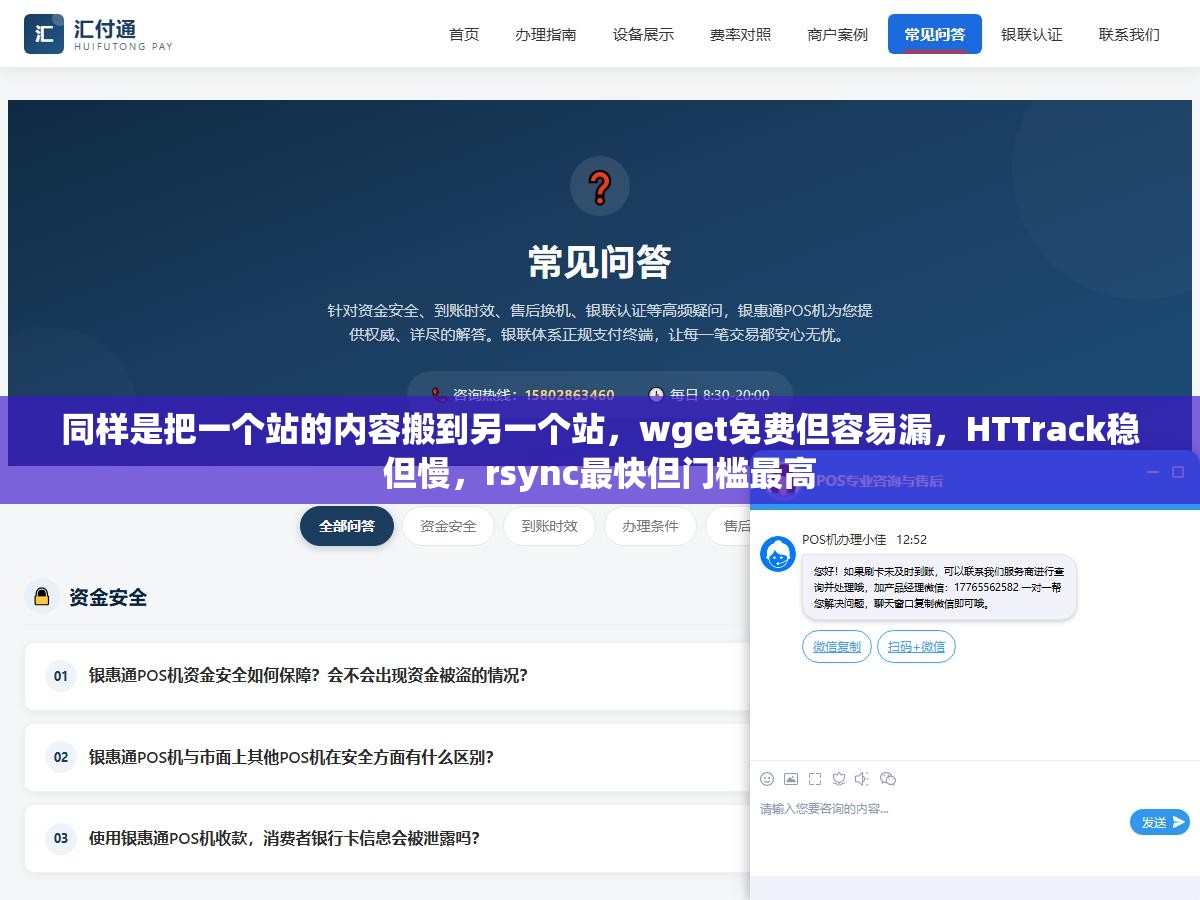Click the lock icon beside 资金安全 heading
Image resolution: width=1200 pixels, height=900 pixels.
pyautogui.click(x=42, y=597)
